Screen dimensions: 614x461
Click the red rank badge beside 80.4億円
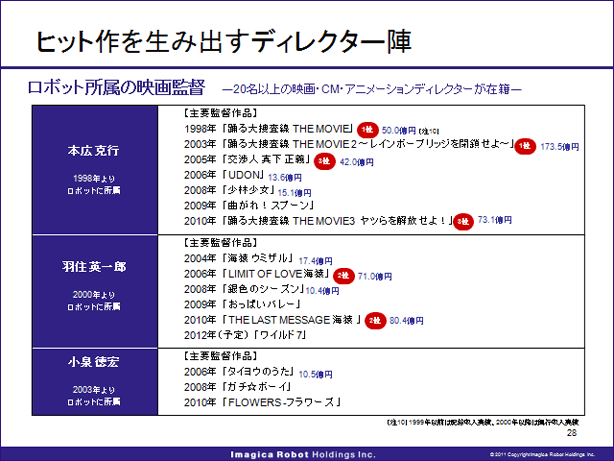click(x=375, y=321)
